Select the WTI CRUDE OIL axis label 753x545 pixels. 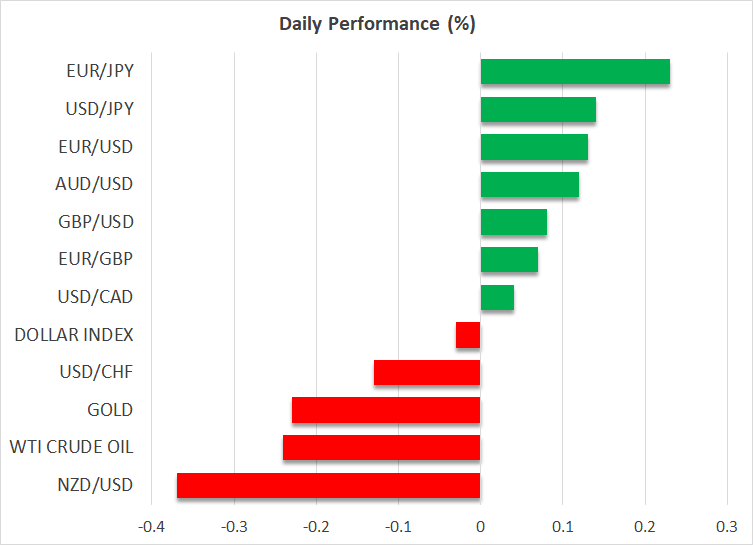coord(72,447)
